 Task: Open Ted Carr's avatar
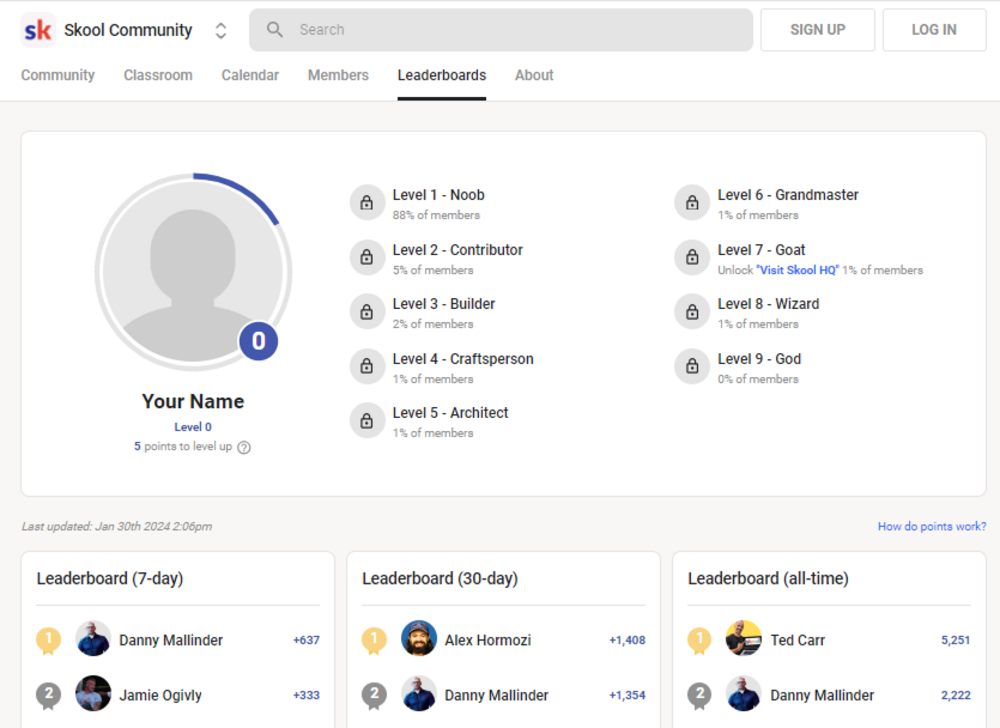click(x=744, y=639)
